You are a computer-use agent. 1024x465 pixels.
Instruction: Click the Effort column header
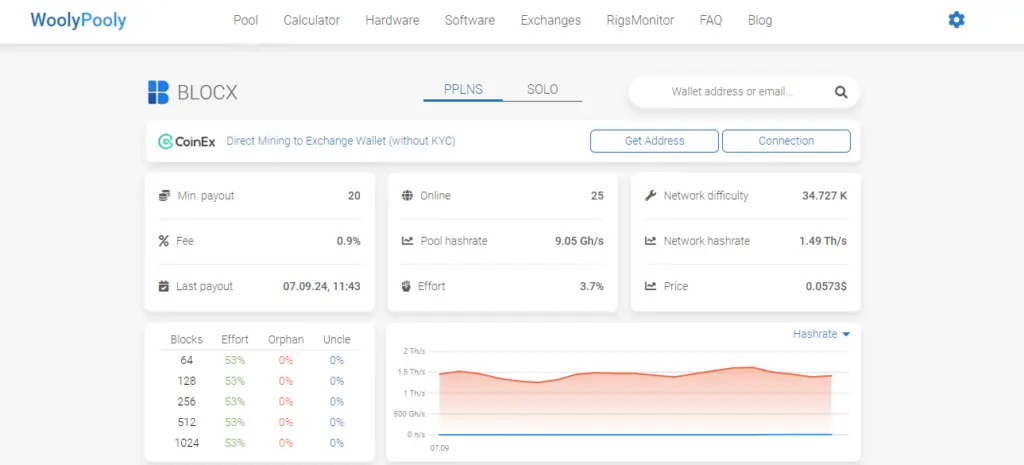pyautogui.click(x=234, y=340)
